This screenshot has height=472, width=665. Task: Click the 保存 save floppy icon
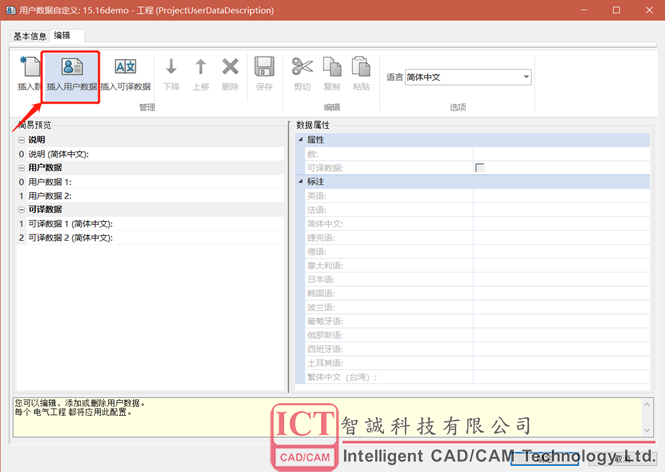(x=264, y=68)
